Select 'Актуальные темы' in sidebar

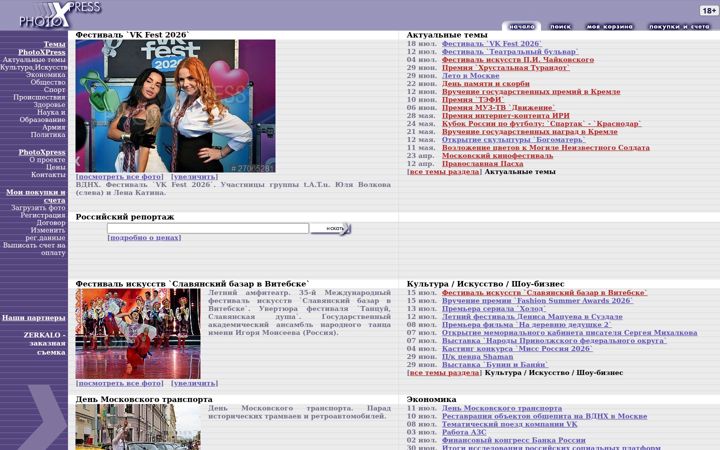click(x=34, y=60)
